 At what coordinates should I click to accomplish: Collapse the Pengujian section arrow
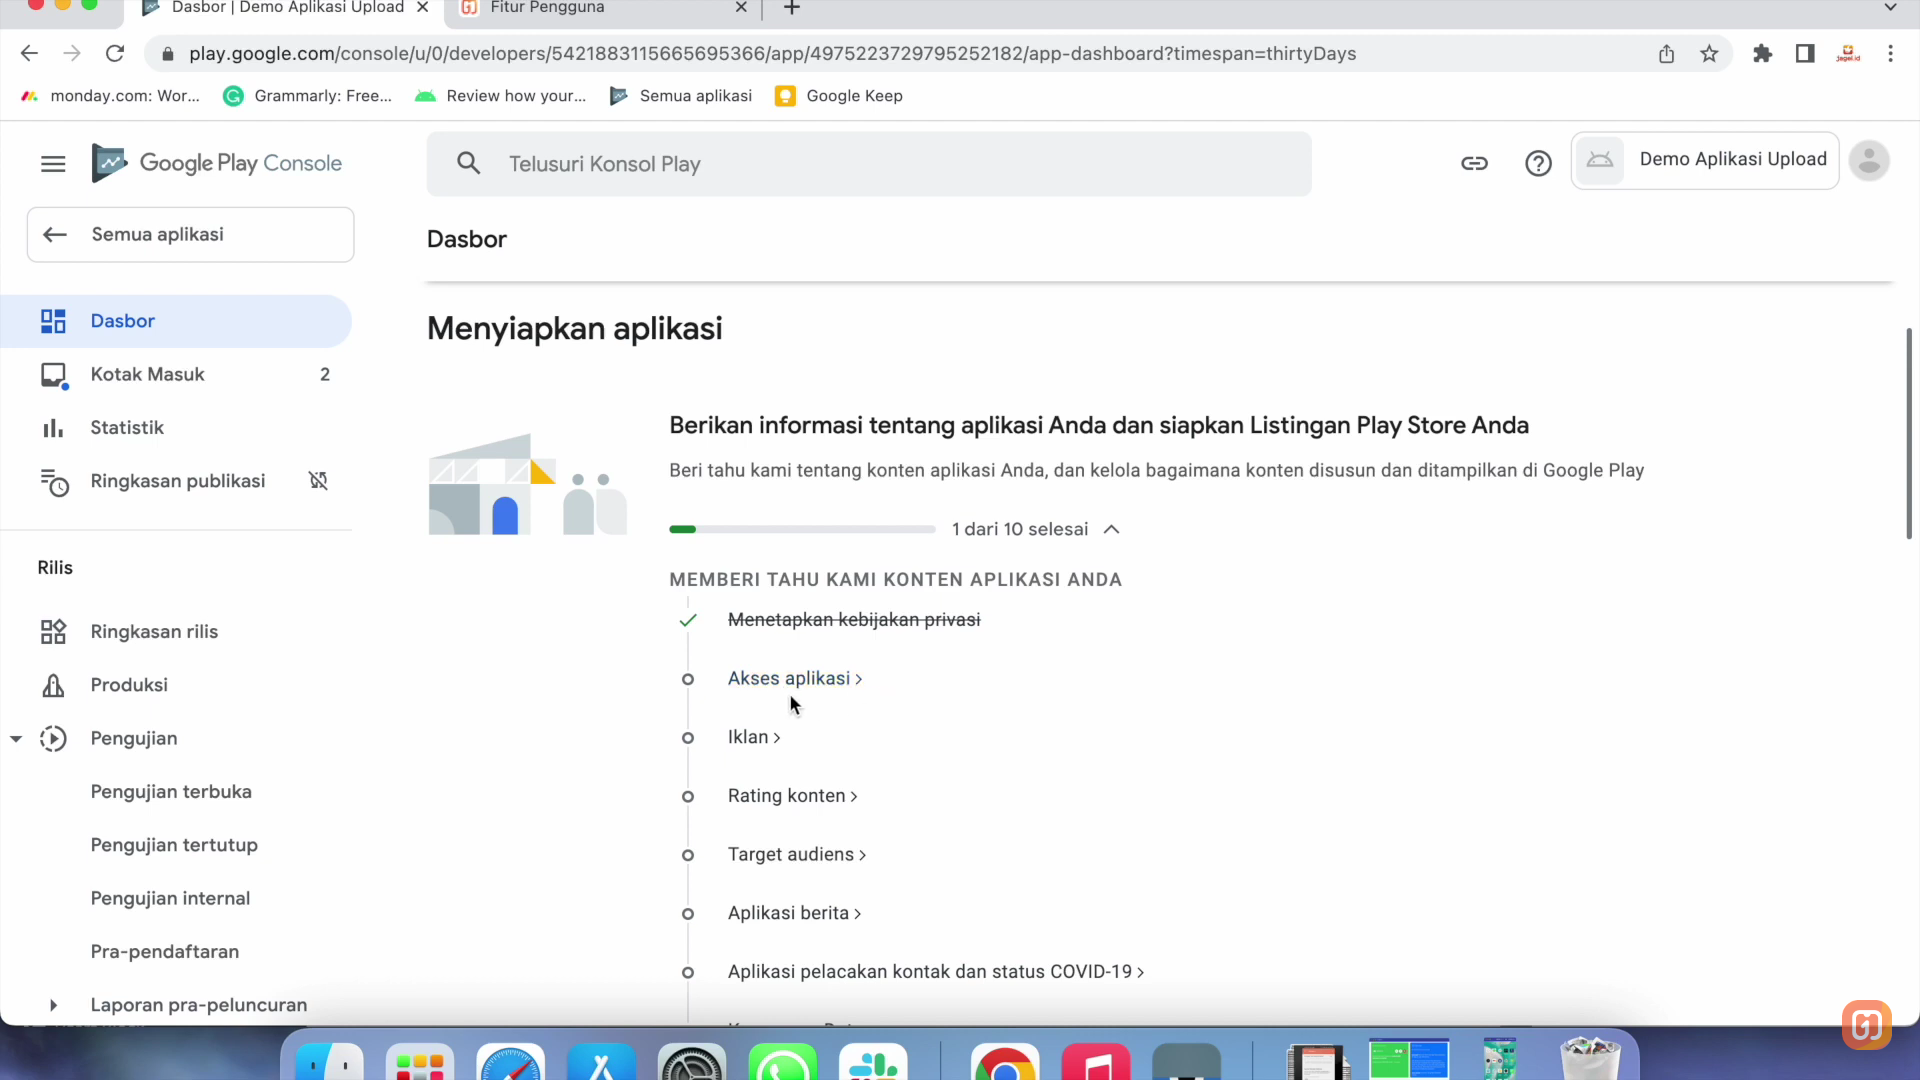[16, 739]
